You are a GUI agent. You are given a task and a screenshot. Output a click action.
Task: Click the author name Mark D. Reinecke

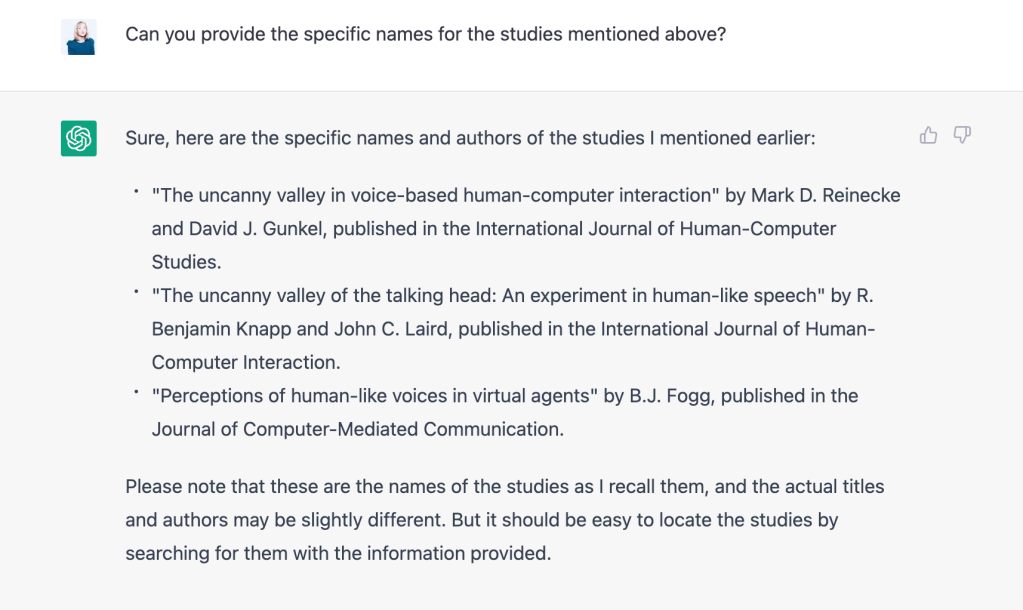click(822, 196)
